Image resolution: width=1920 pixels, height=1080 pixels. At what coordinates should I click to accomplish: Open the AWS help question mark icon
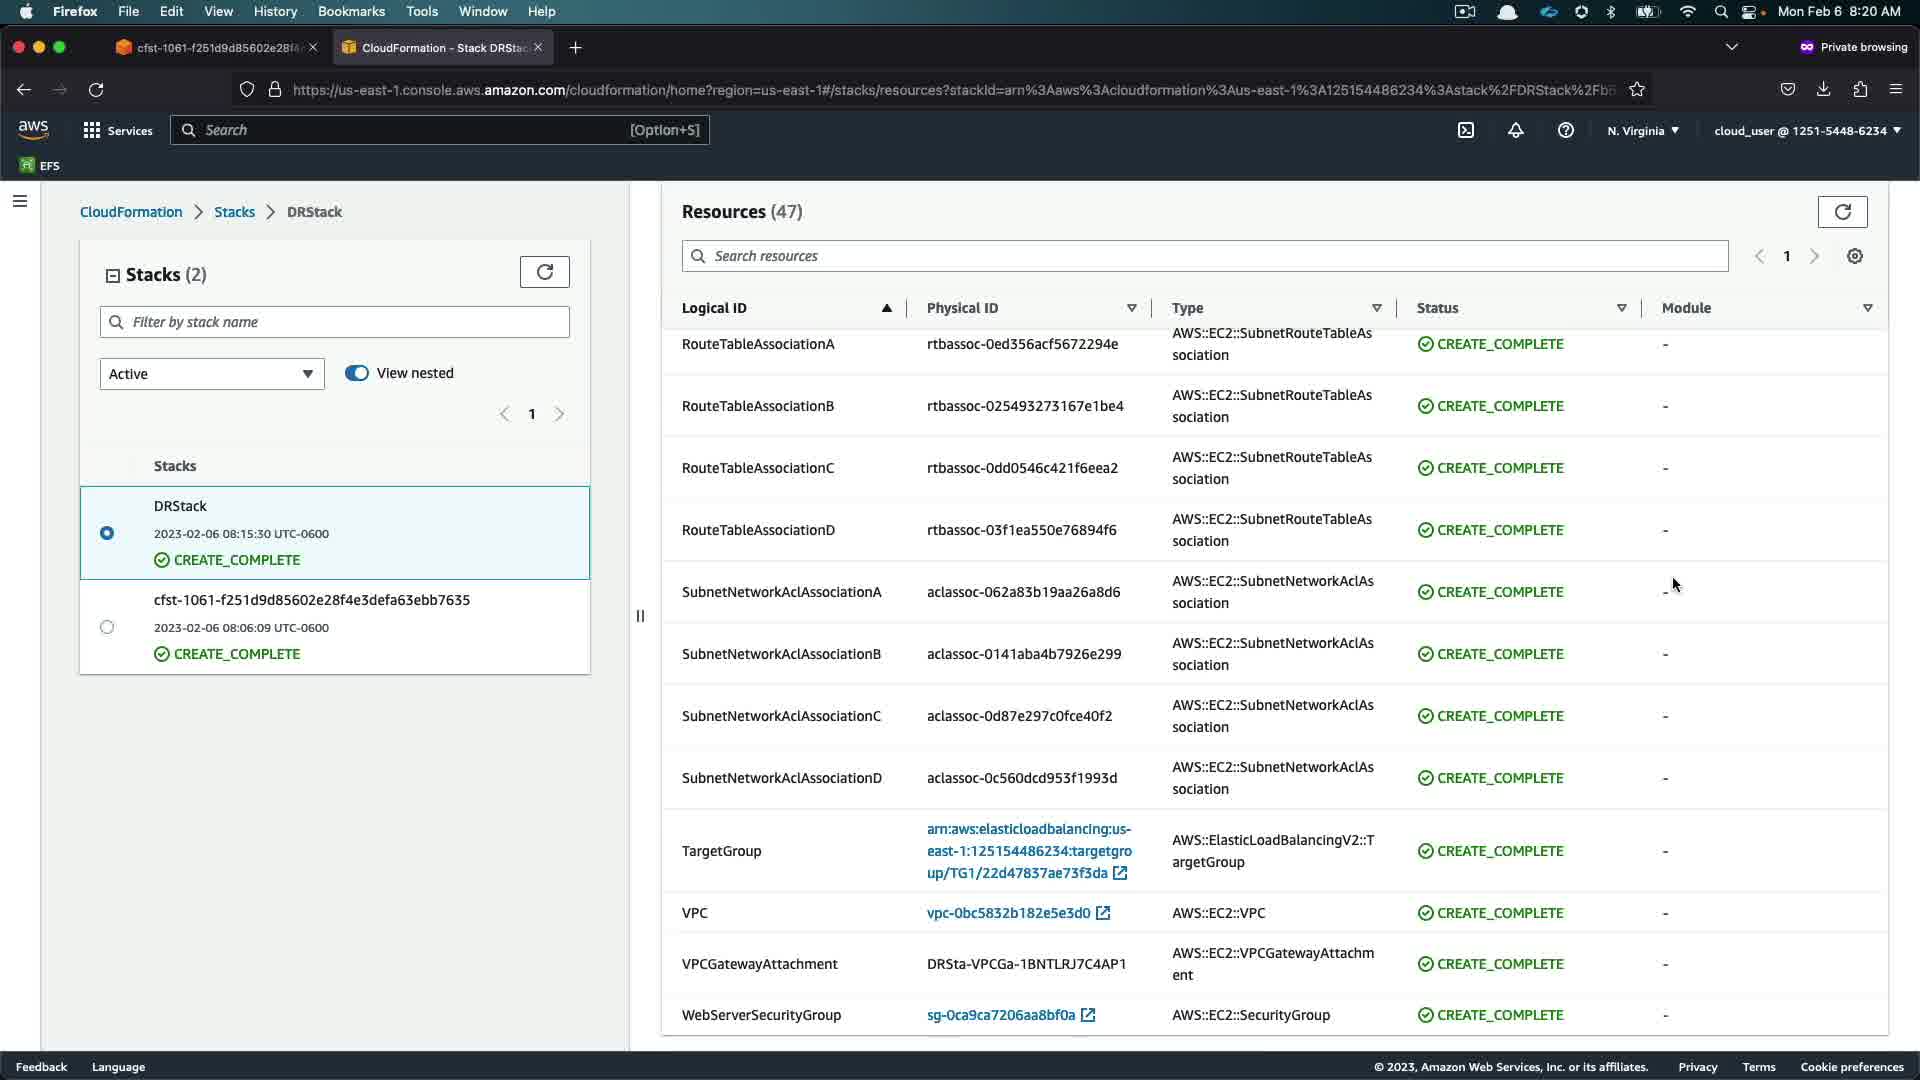1566,130
